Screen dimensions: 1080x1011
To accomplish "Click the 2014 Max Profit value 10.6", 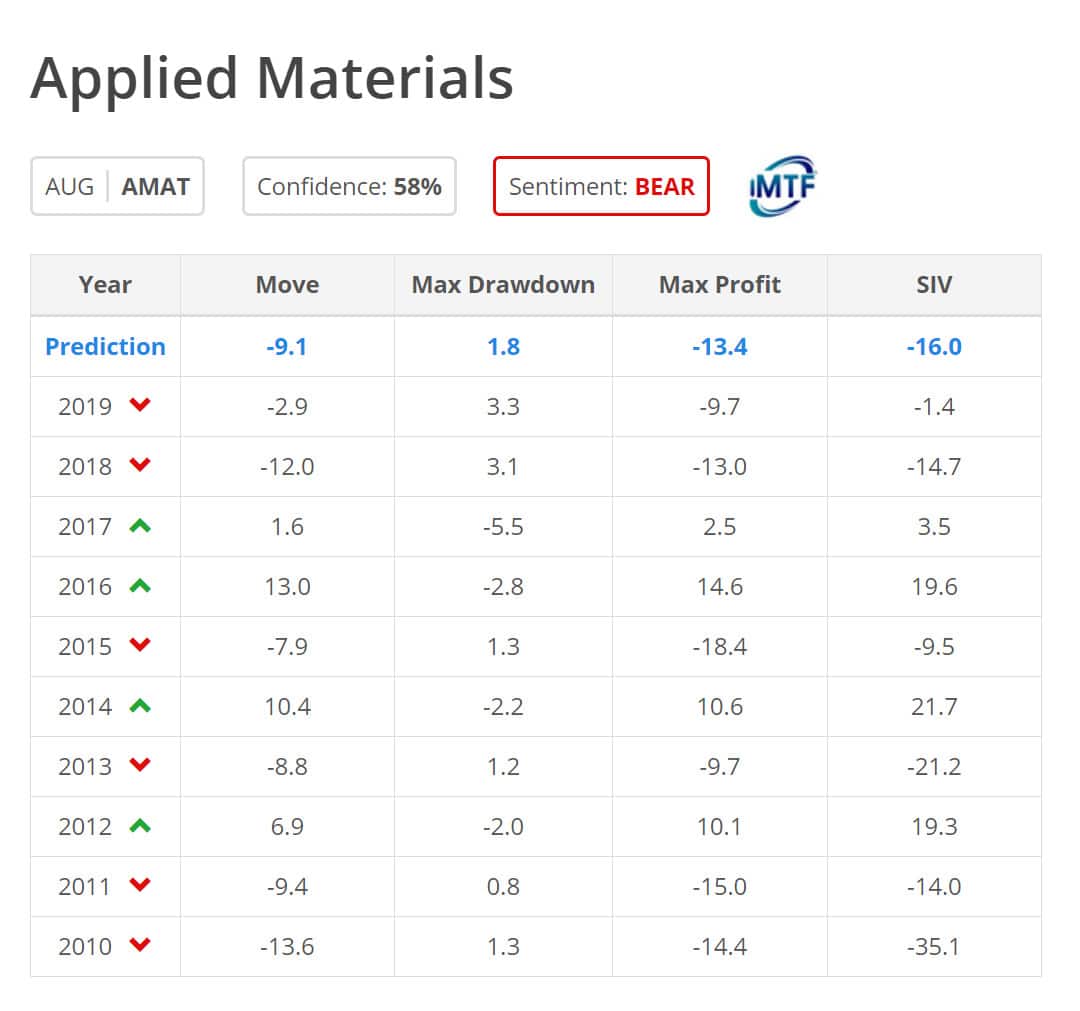I will click(720, 707).
